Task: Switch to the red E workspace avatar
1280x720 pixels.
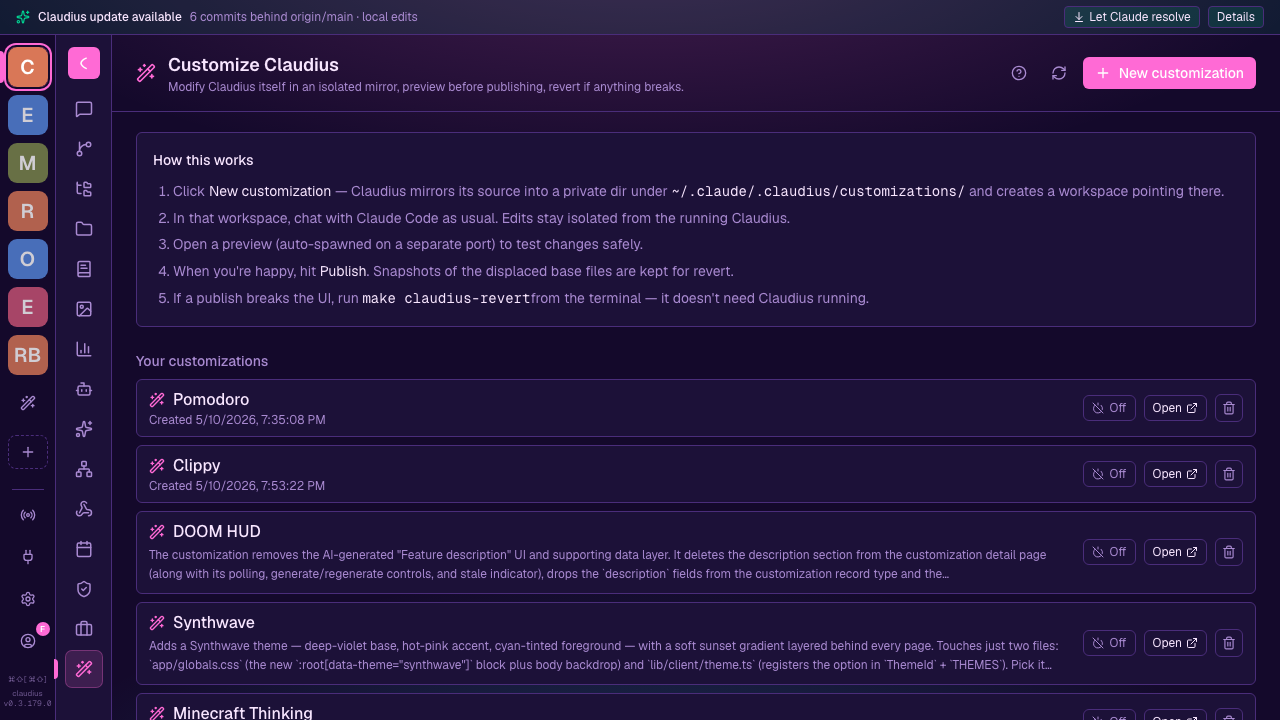Action: click(28, 307)
